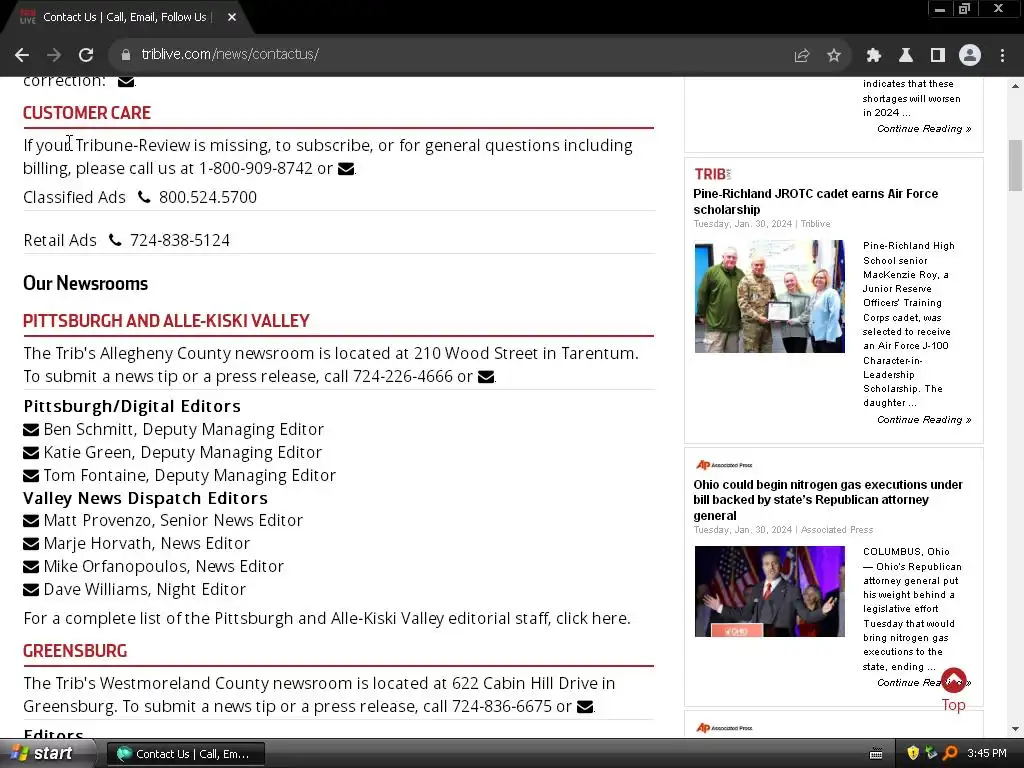Email about a correction via envelope icon
The height and width of the screenshot is (768, 1024).
[126, 82]
